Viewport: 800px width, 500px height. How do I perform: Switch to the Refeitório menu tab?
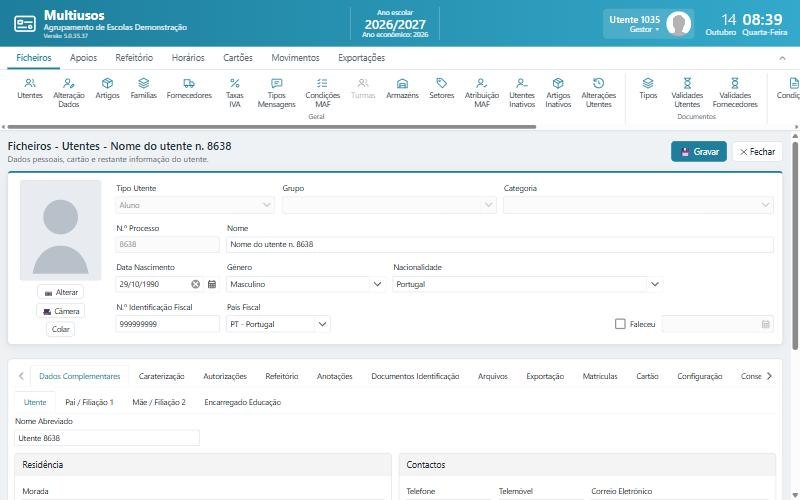click(134, 58)
